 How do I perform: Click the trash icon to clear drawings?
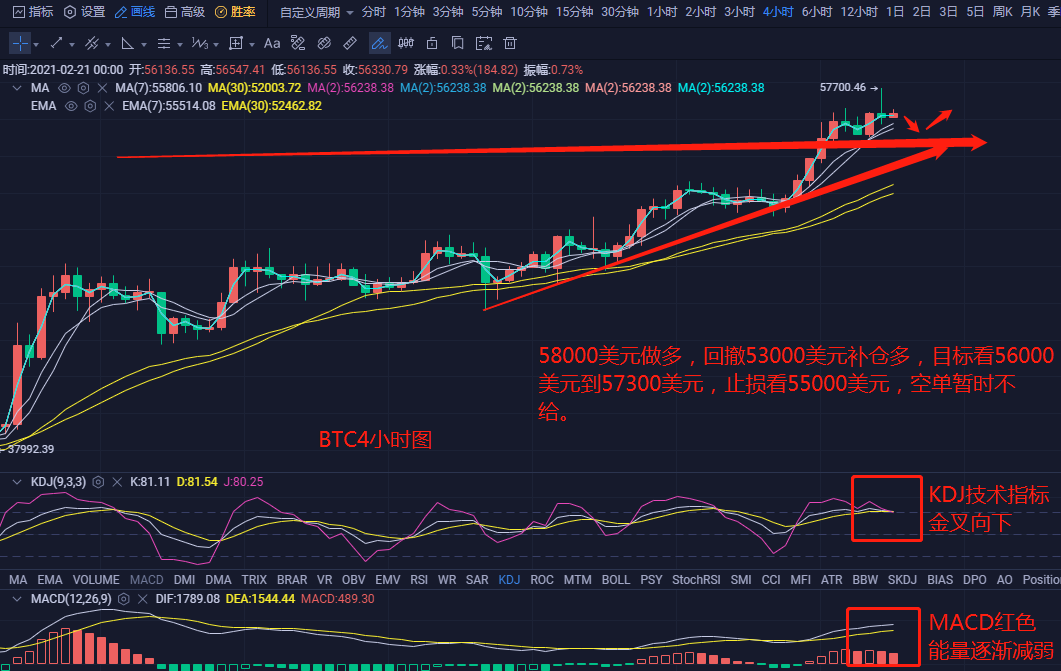tap(510, 43)
